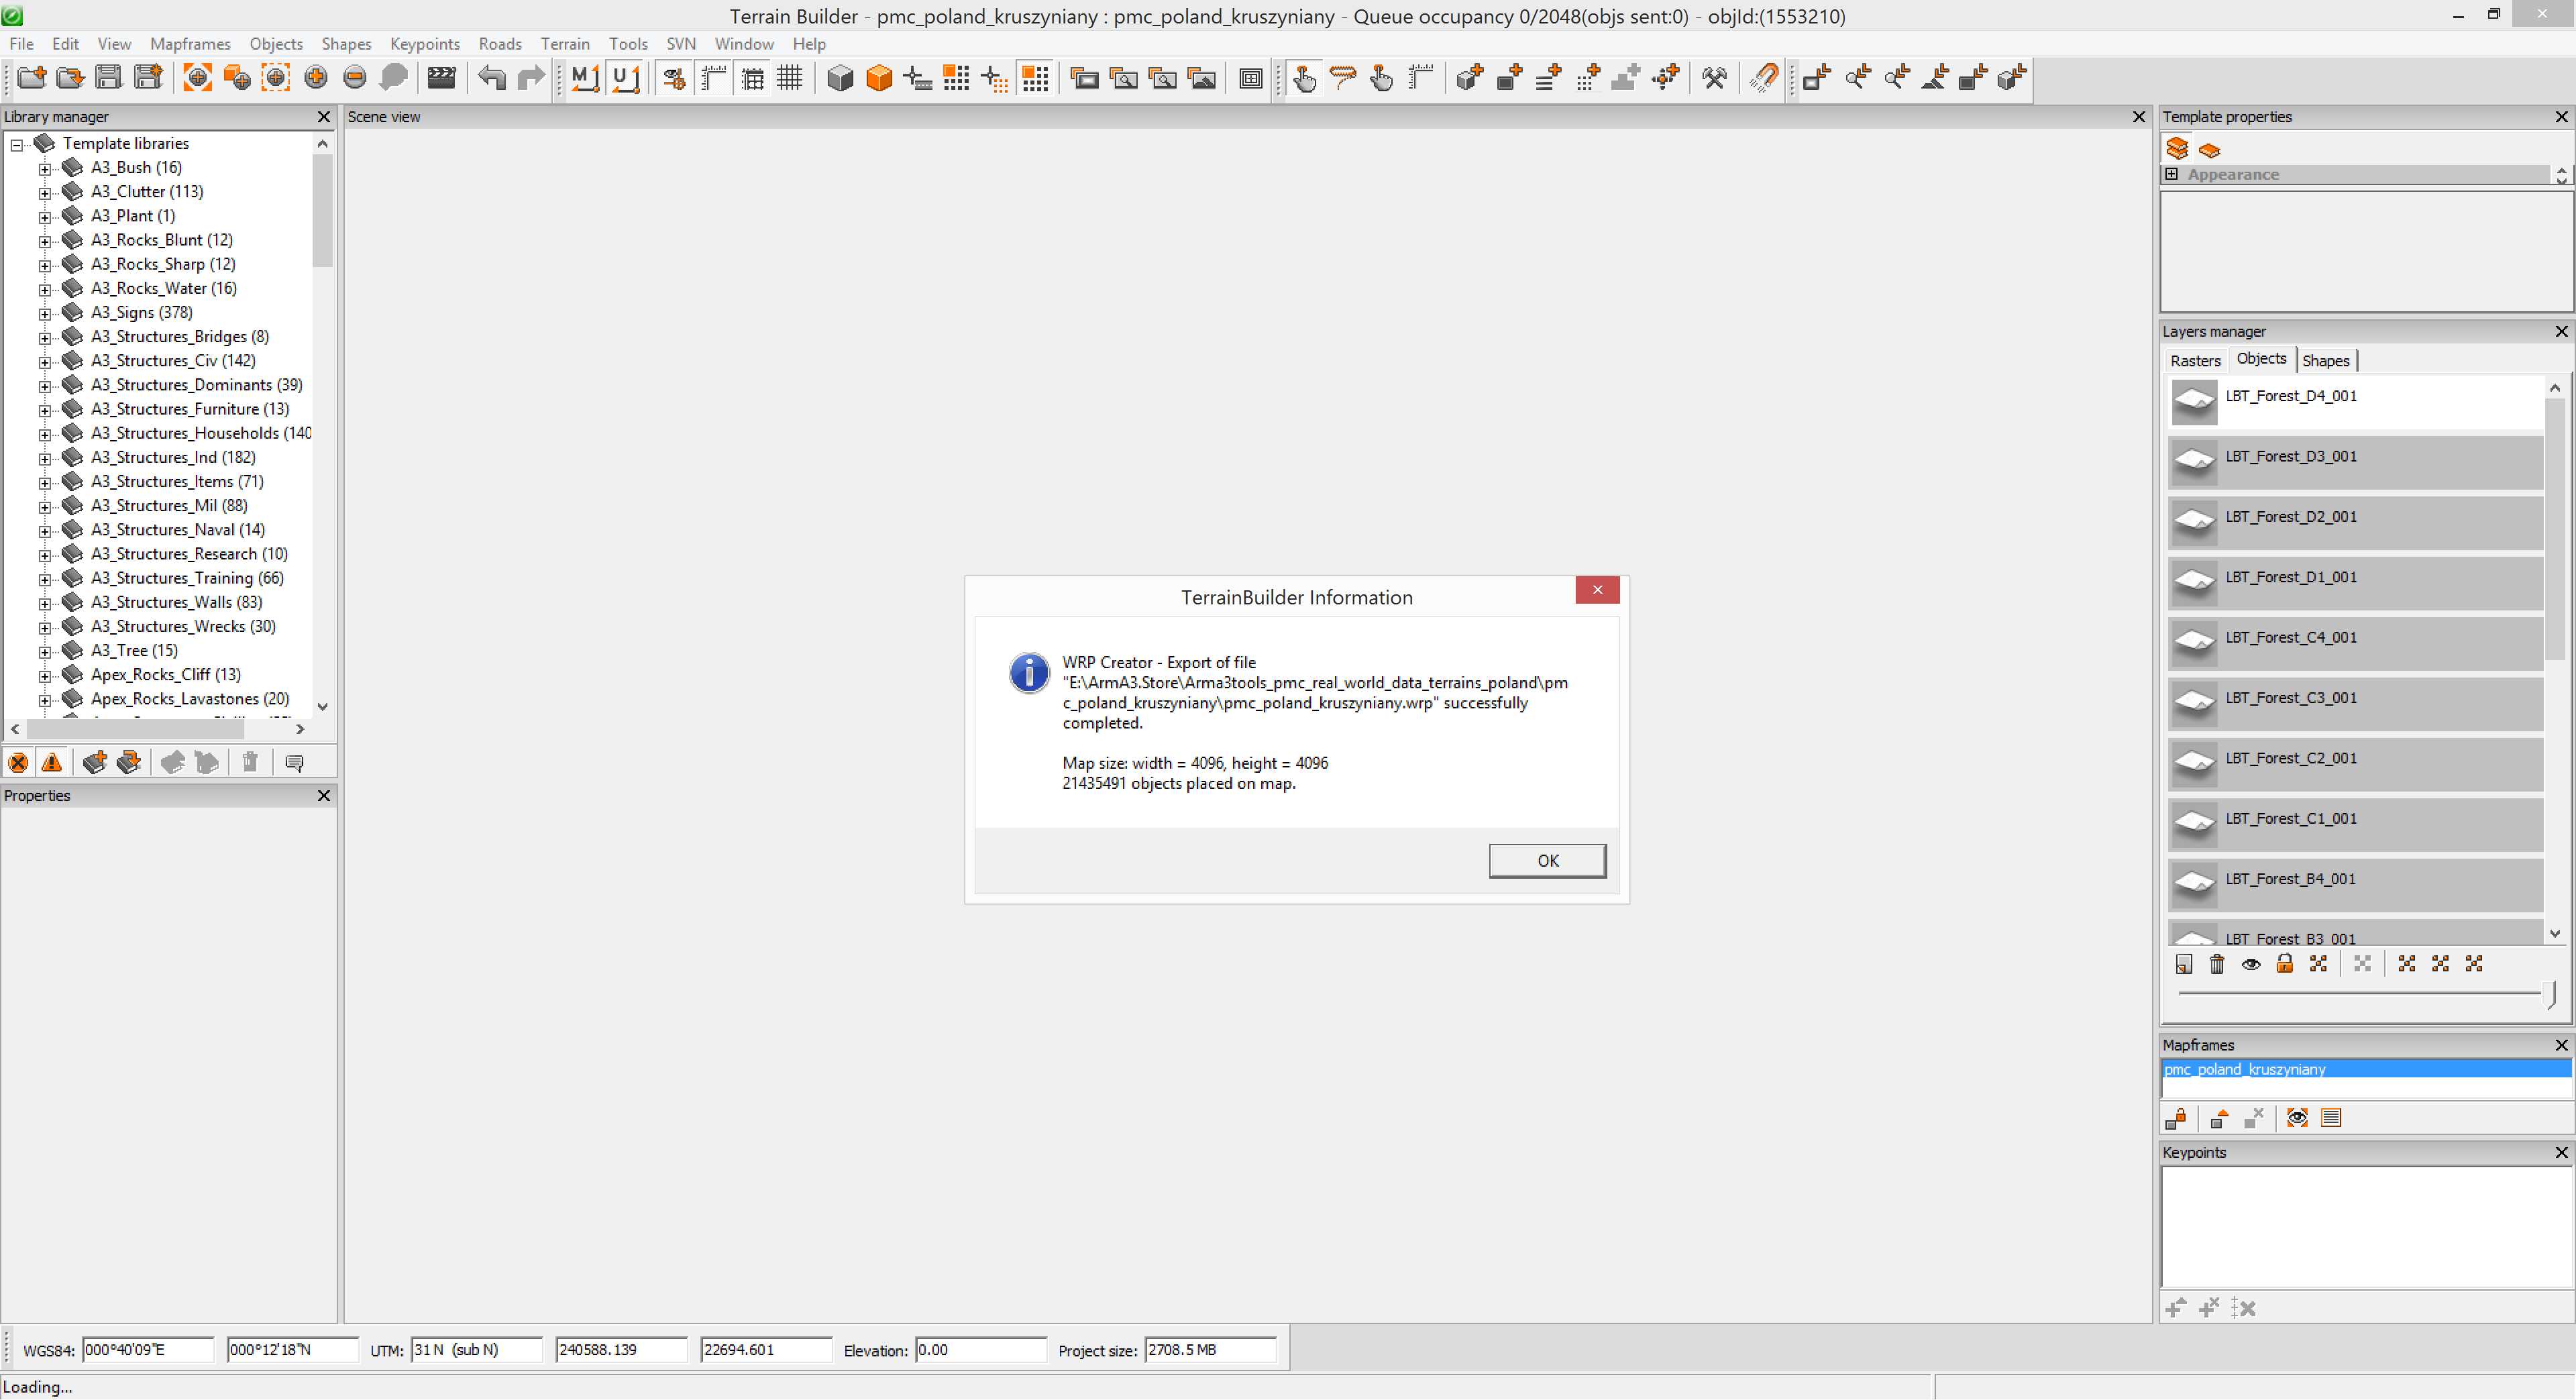Expand the A3_Tree library node
Viewport: 2576px width, 1400px height.
[x=45, y=652]
